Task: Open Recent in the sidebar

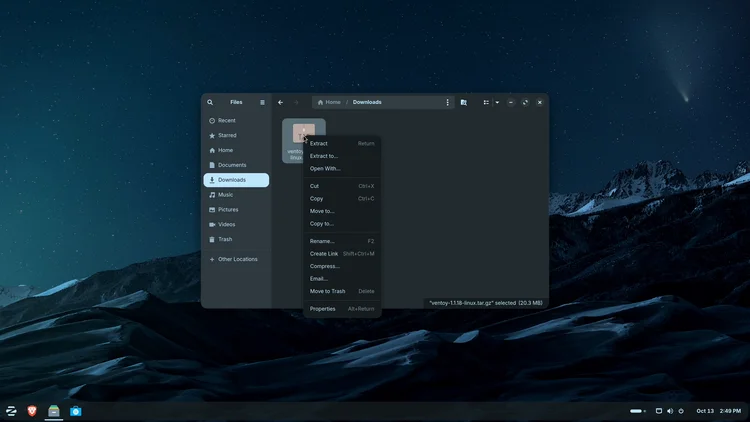Action: [236, 121]
